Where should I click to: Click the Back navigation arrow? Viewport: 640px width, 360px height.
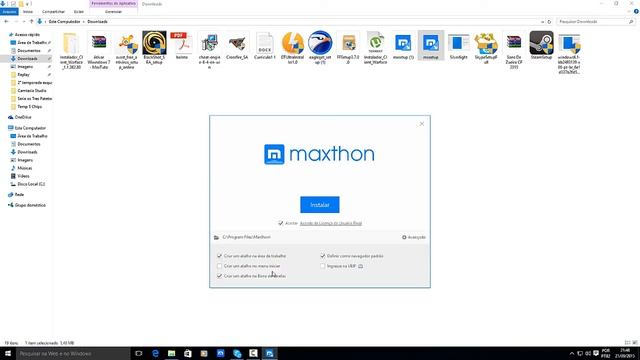(x=6, y=22)
